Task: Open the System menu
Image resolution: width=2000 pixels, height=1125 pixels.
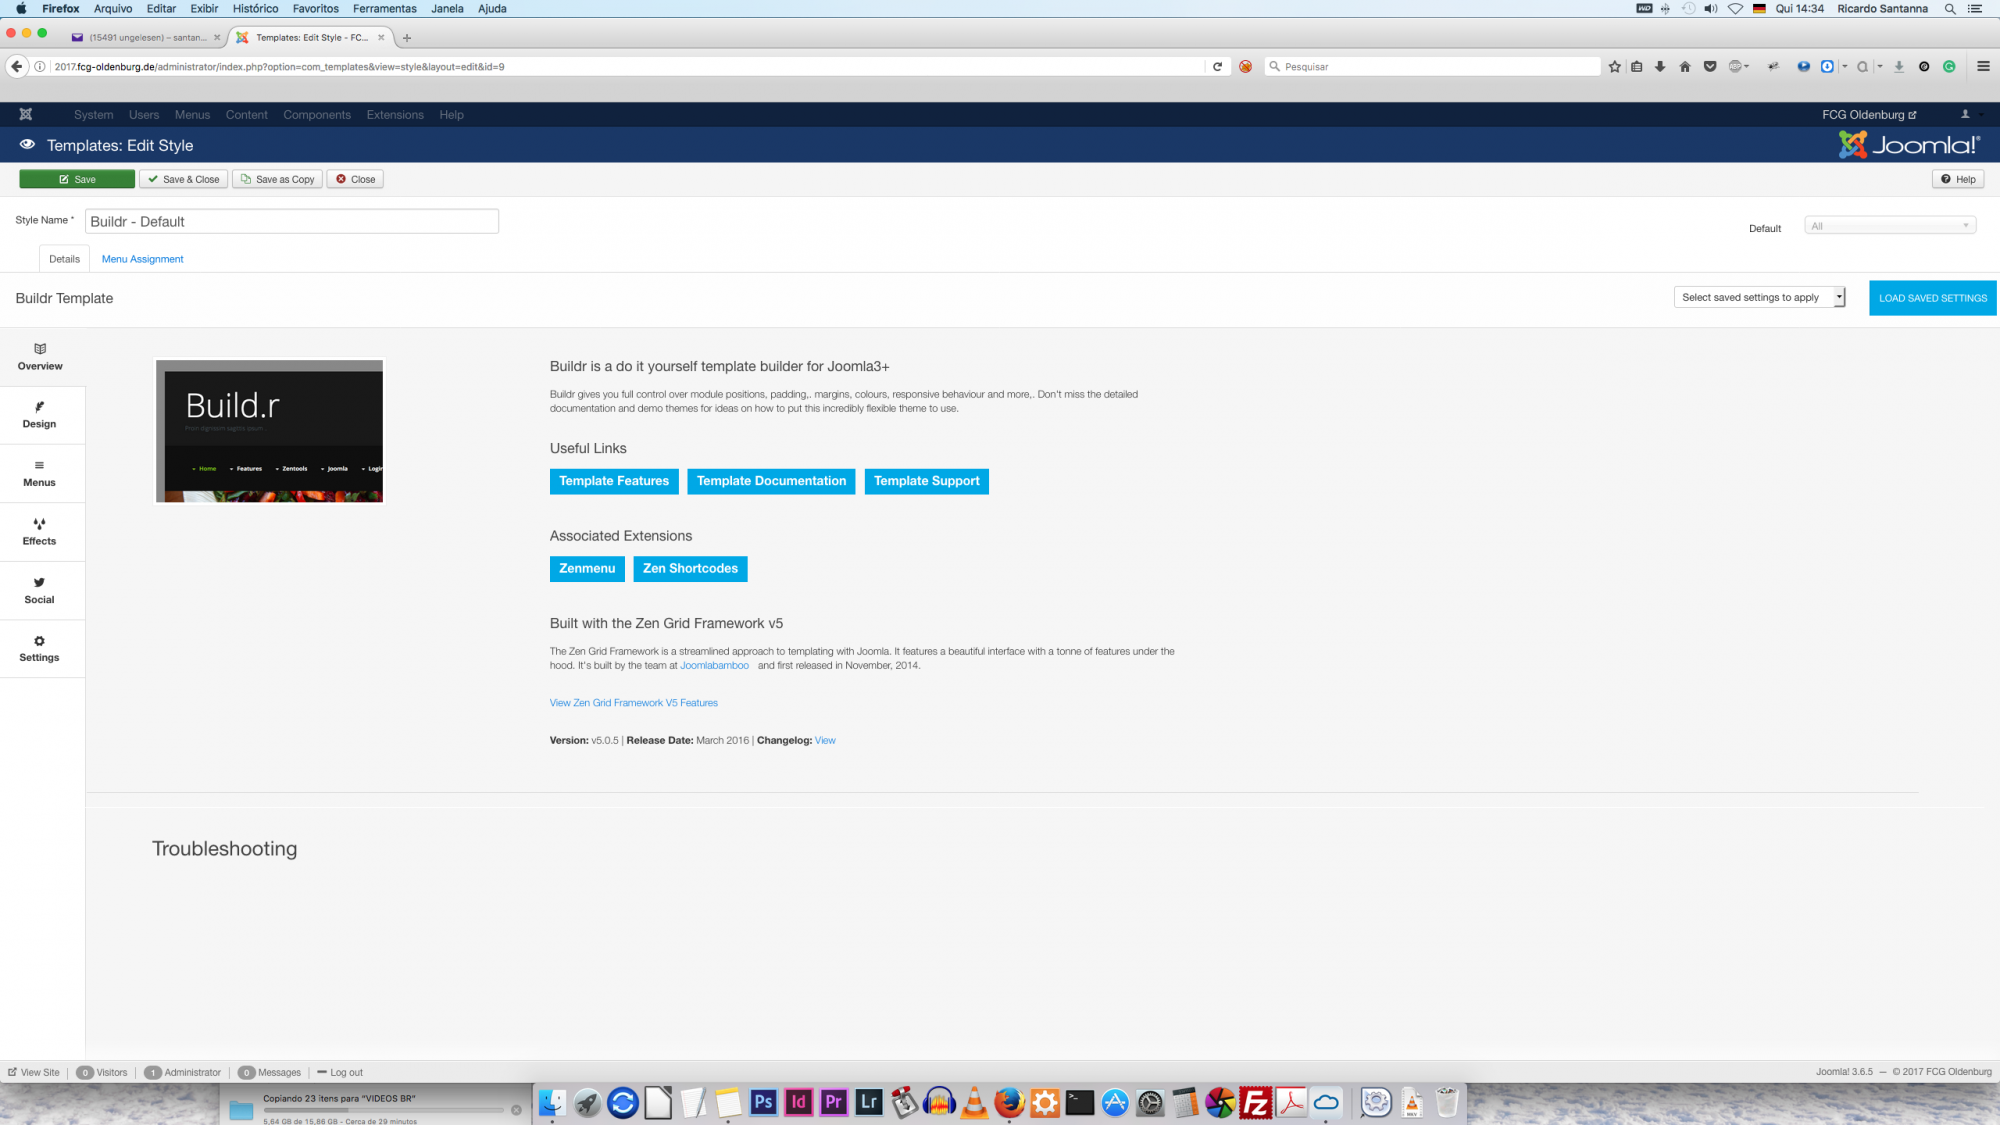Action: 94,115
